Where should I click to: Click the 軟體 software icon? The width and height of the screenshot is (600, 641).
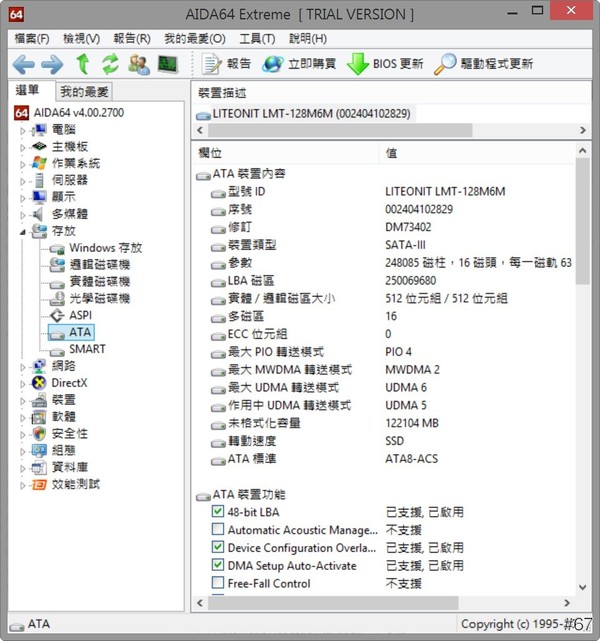pyautogui.click(x=39, y=417)
